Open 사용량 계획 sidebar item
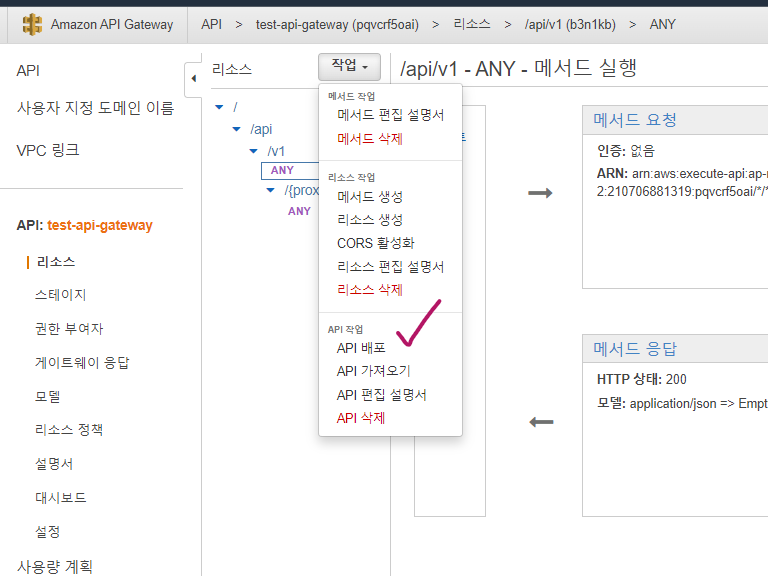Screen dimensions: 768x576 [x=55, y=567]
